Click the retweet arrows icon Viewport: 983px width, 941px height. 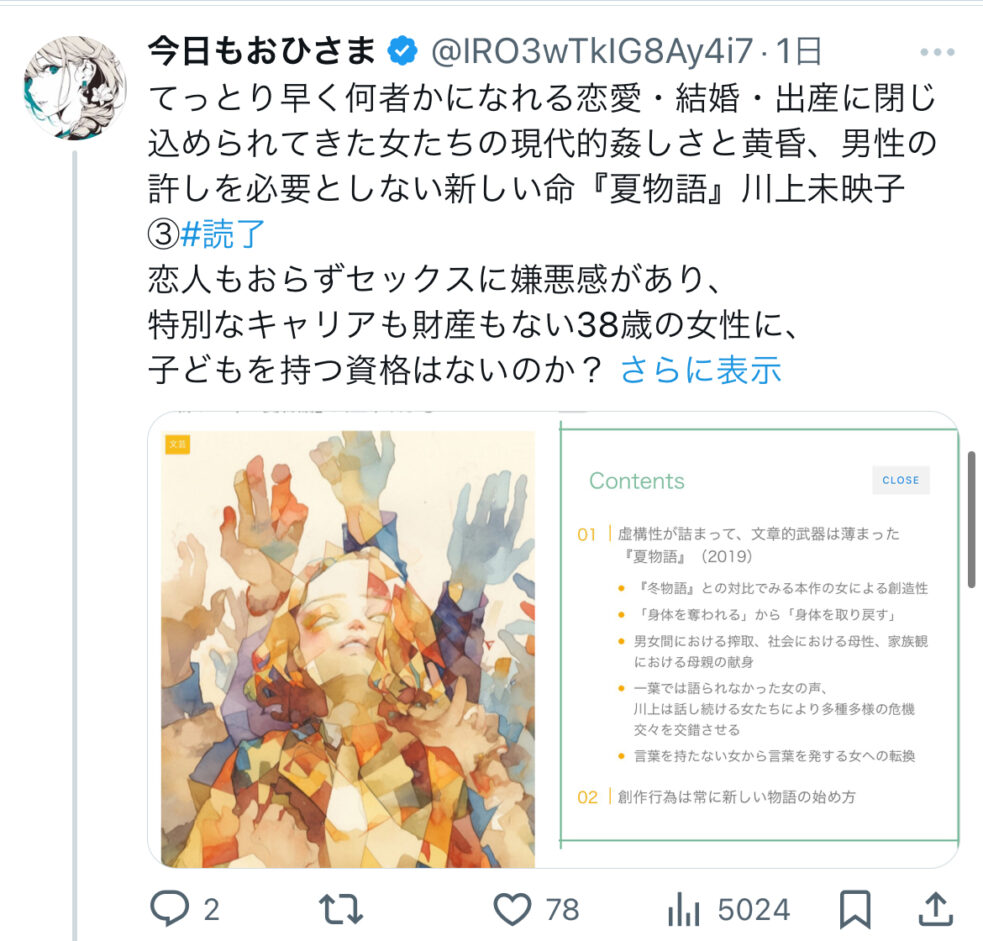pos(340,909)
